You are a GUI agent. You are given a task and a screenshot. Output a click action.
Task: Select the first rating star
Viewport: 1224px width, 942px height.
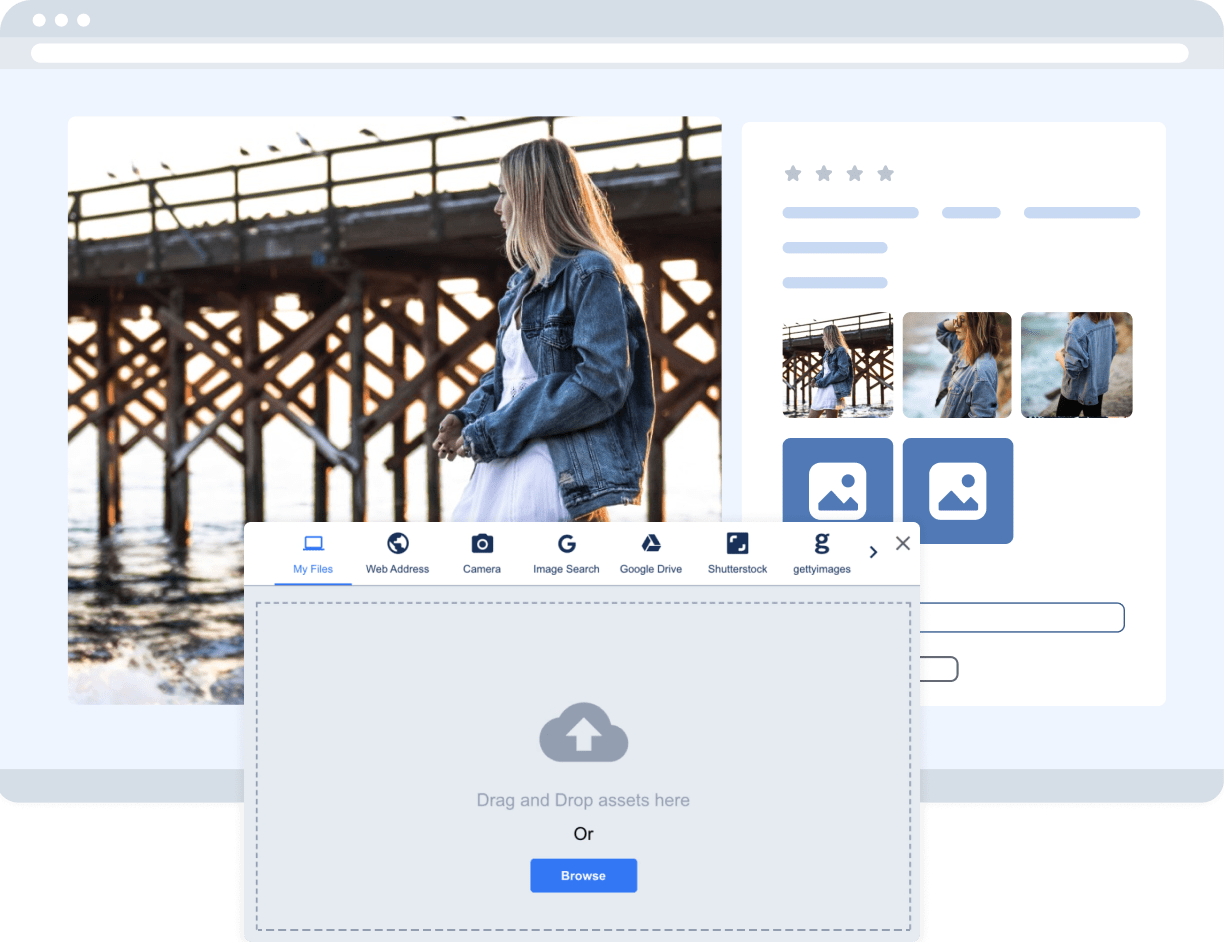[793, 173]
